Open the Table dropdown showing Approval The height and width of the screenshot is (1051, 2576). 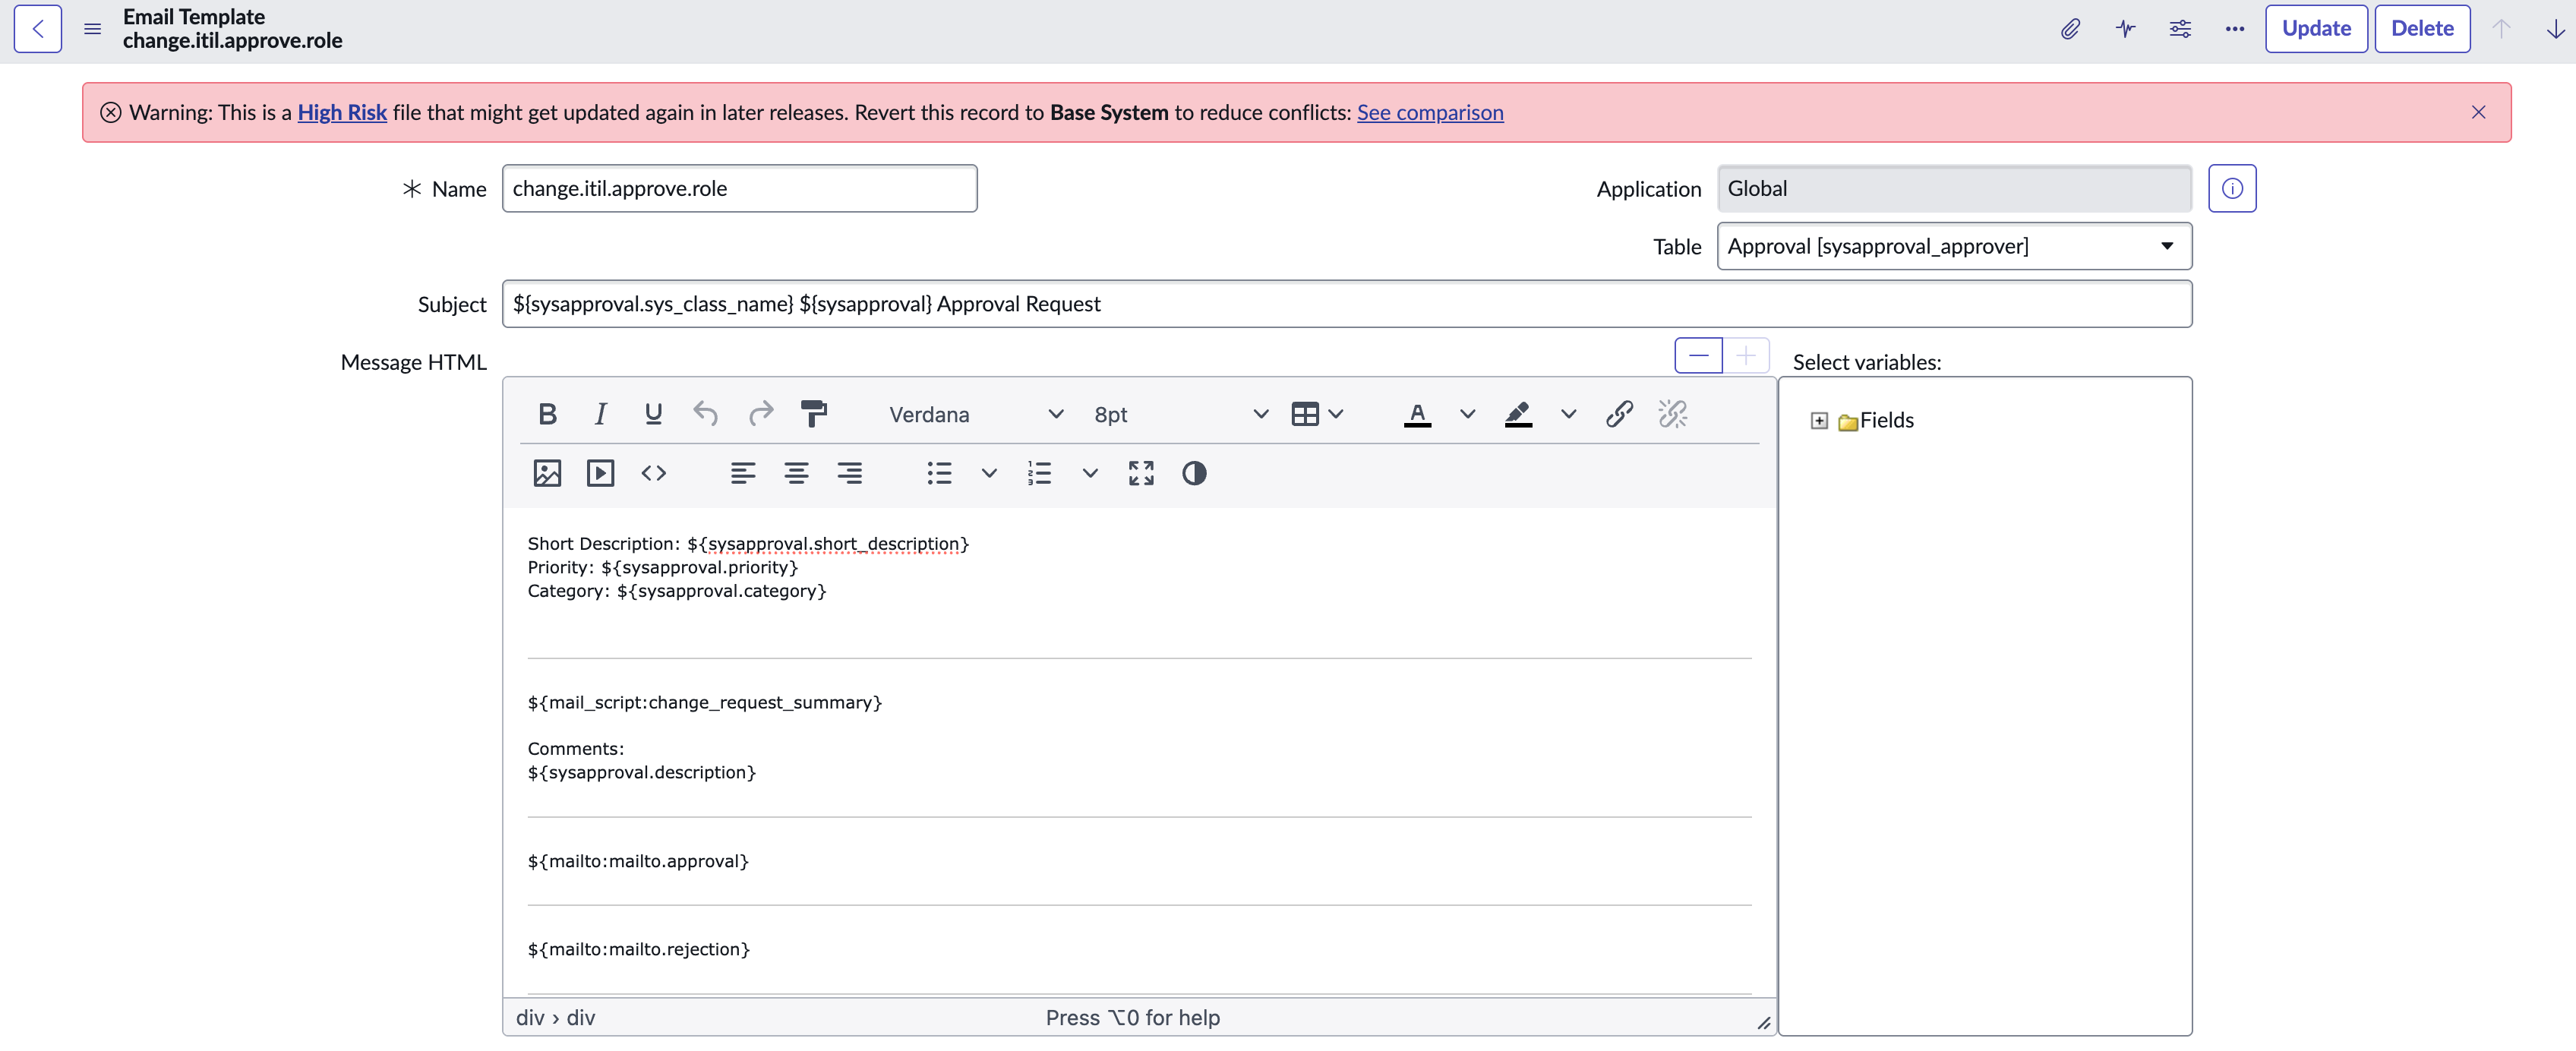[1954, 246]
